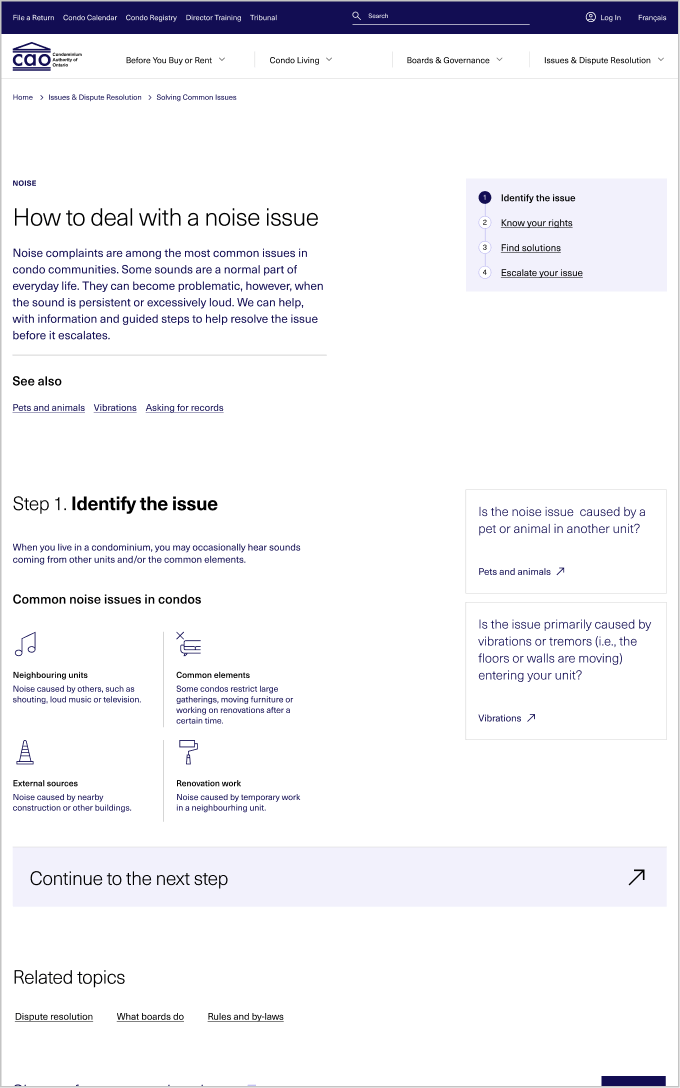Click the CAO logo

(x=47, y=57)
